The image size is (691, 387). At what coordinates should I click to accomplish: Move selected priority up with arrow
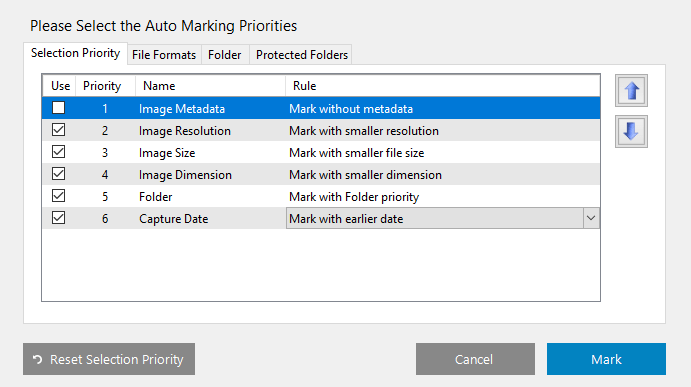pyautogui.click(x=631, y=91)
